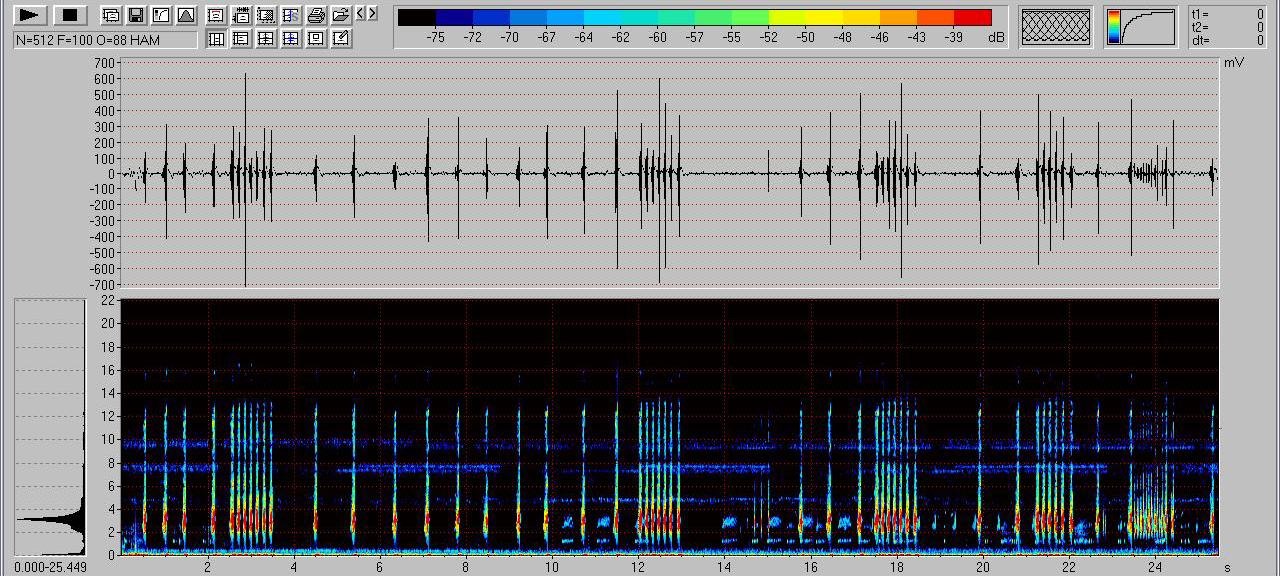Click the left arrow page button
This screenshot has height=576, width=1280.
[x=361, y=14]
